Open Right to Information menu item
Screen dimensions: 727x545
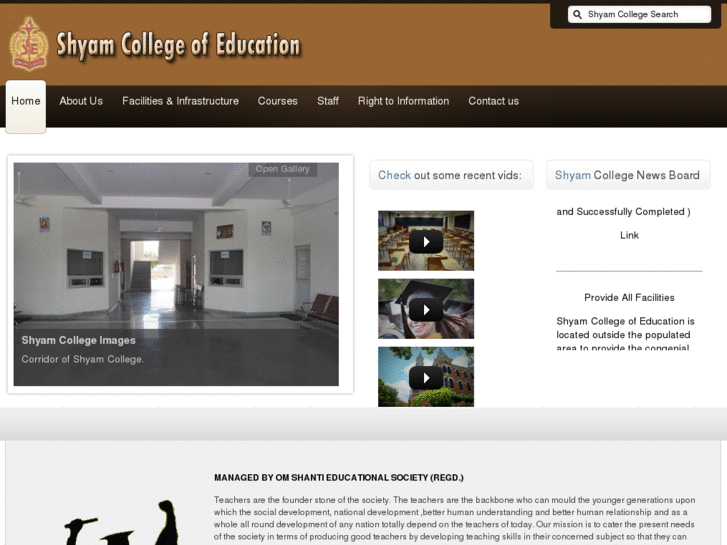point(403,101)
